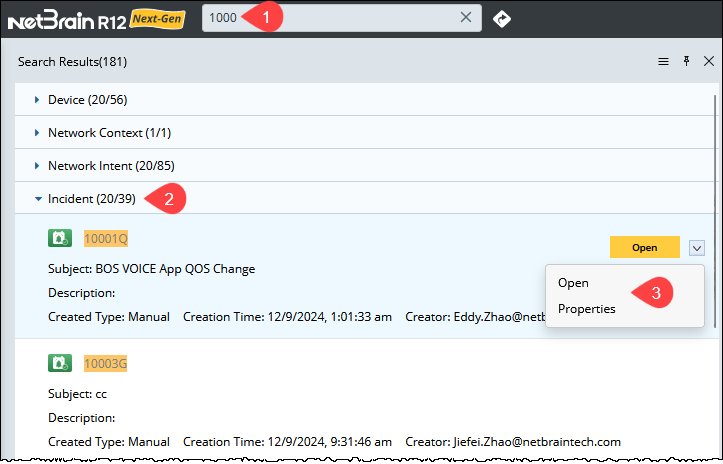Click the NetBrain R12 Next-Gen logo
This screenshot has height=464, width=723.
pos(97,20)
